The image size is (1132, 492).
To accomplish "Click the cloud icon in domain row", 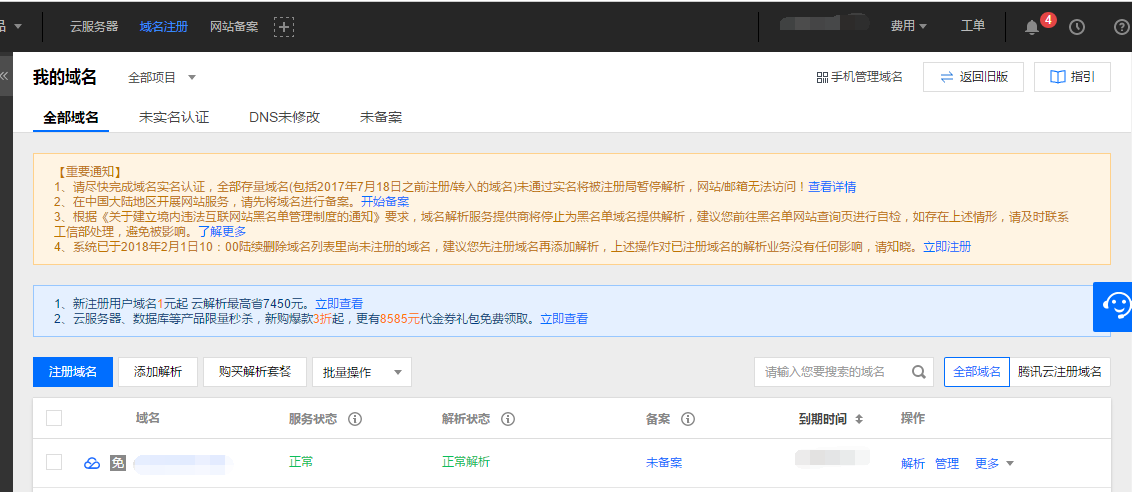I will (x=92, y=463).
